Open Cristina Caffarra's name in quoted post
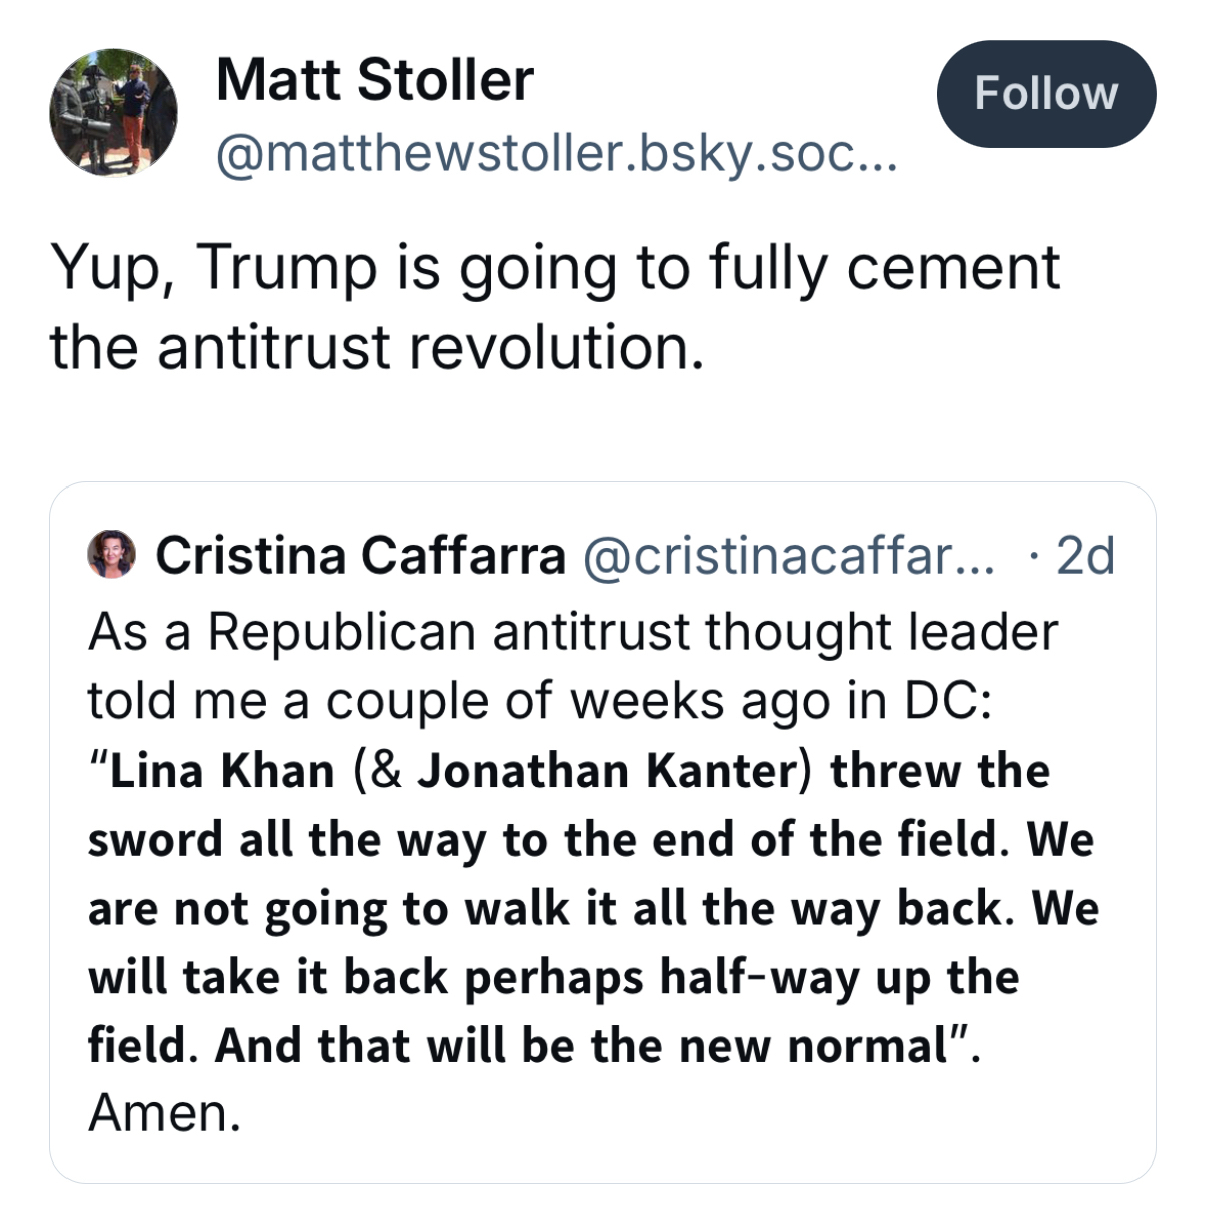This screenshot has height=1226, width=1206. click(x=360, y=556)
